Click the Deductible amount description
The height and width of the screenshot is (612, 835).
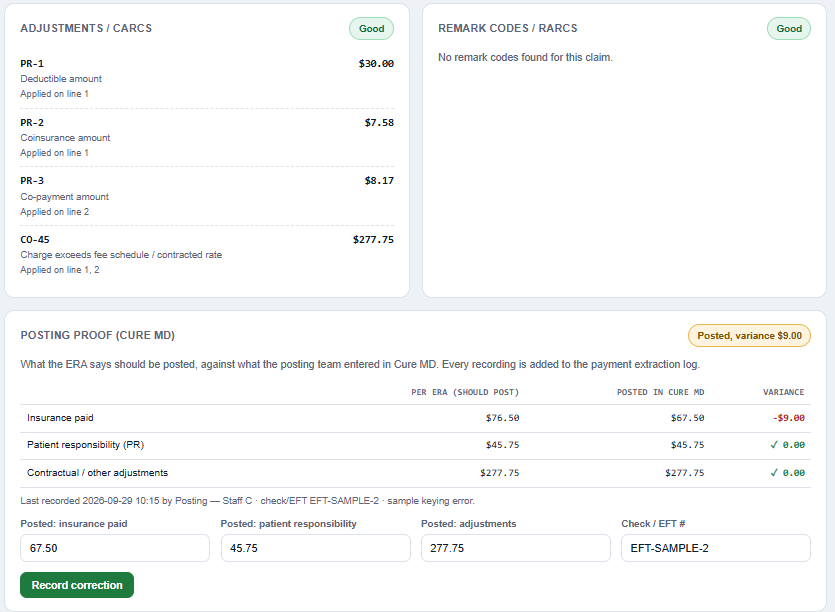(61, 79)
